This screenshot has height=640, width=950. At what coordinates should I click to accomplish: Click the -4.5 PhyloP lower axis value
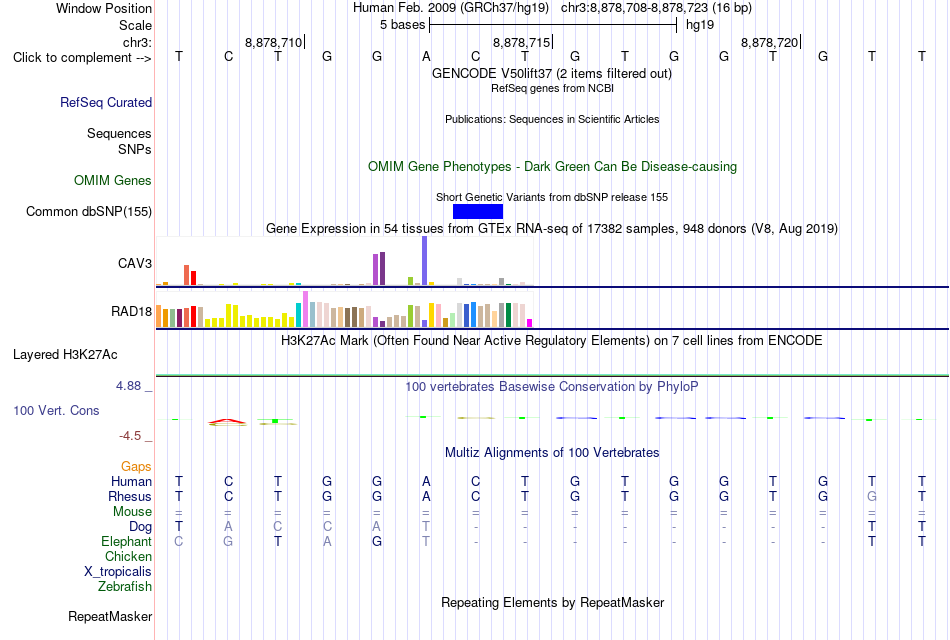click(x=130, y=436)
